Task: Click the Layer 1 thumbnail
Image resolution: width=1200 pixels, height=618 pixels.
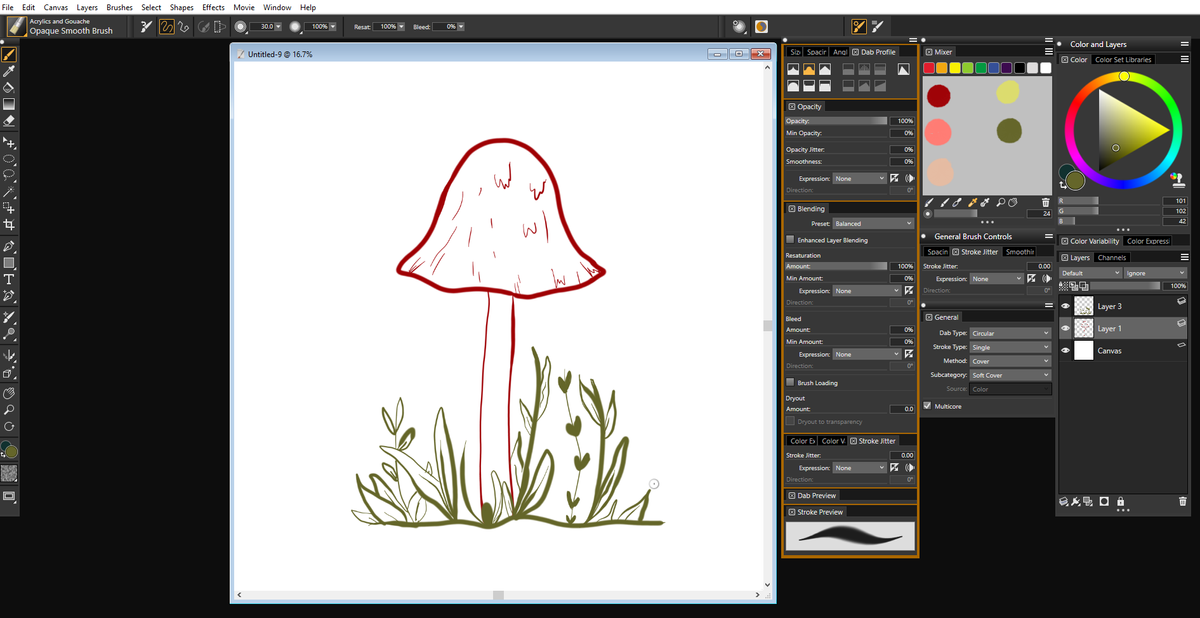Action: (1083, 327)
